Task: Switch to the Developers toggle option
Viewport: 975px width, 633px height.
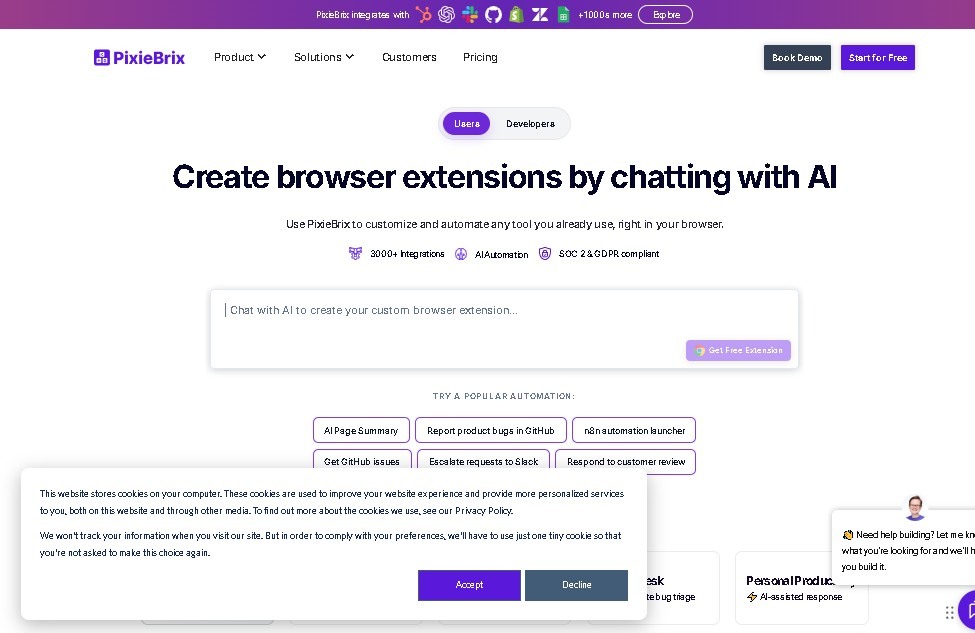Action: pyautogui.click(x=530, y=124)
